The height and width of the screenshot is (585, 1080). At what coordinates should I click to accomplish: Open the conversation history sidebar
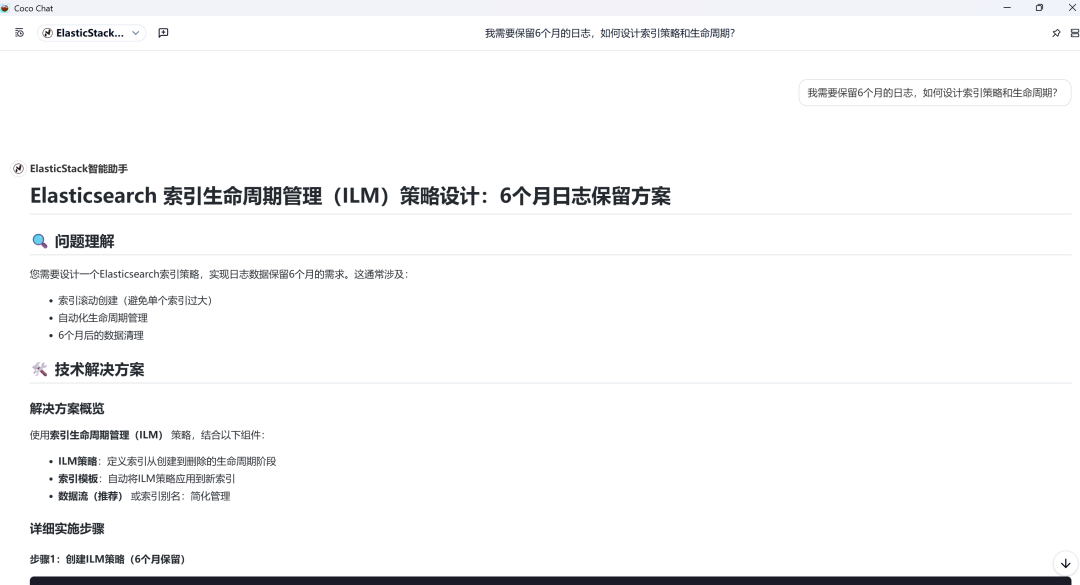(x=19, y=33)
